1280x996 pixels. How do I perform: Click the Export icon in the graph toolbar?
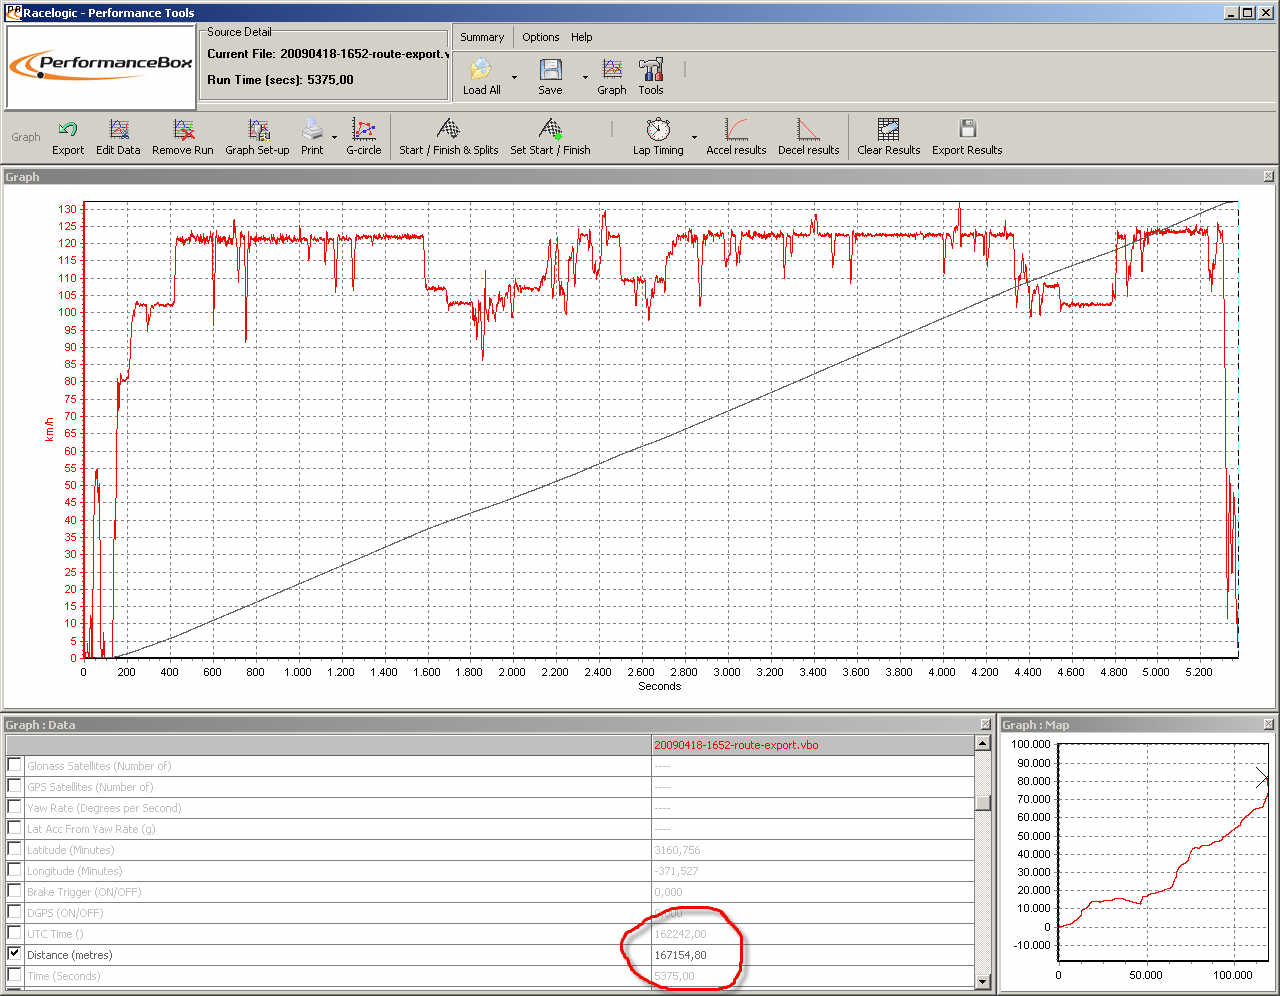[68, 130]
